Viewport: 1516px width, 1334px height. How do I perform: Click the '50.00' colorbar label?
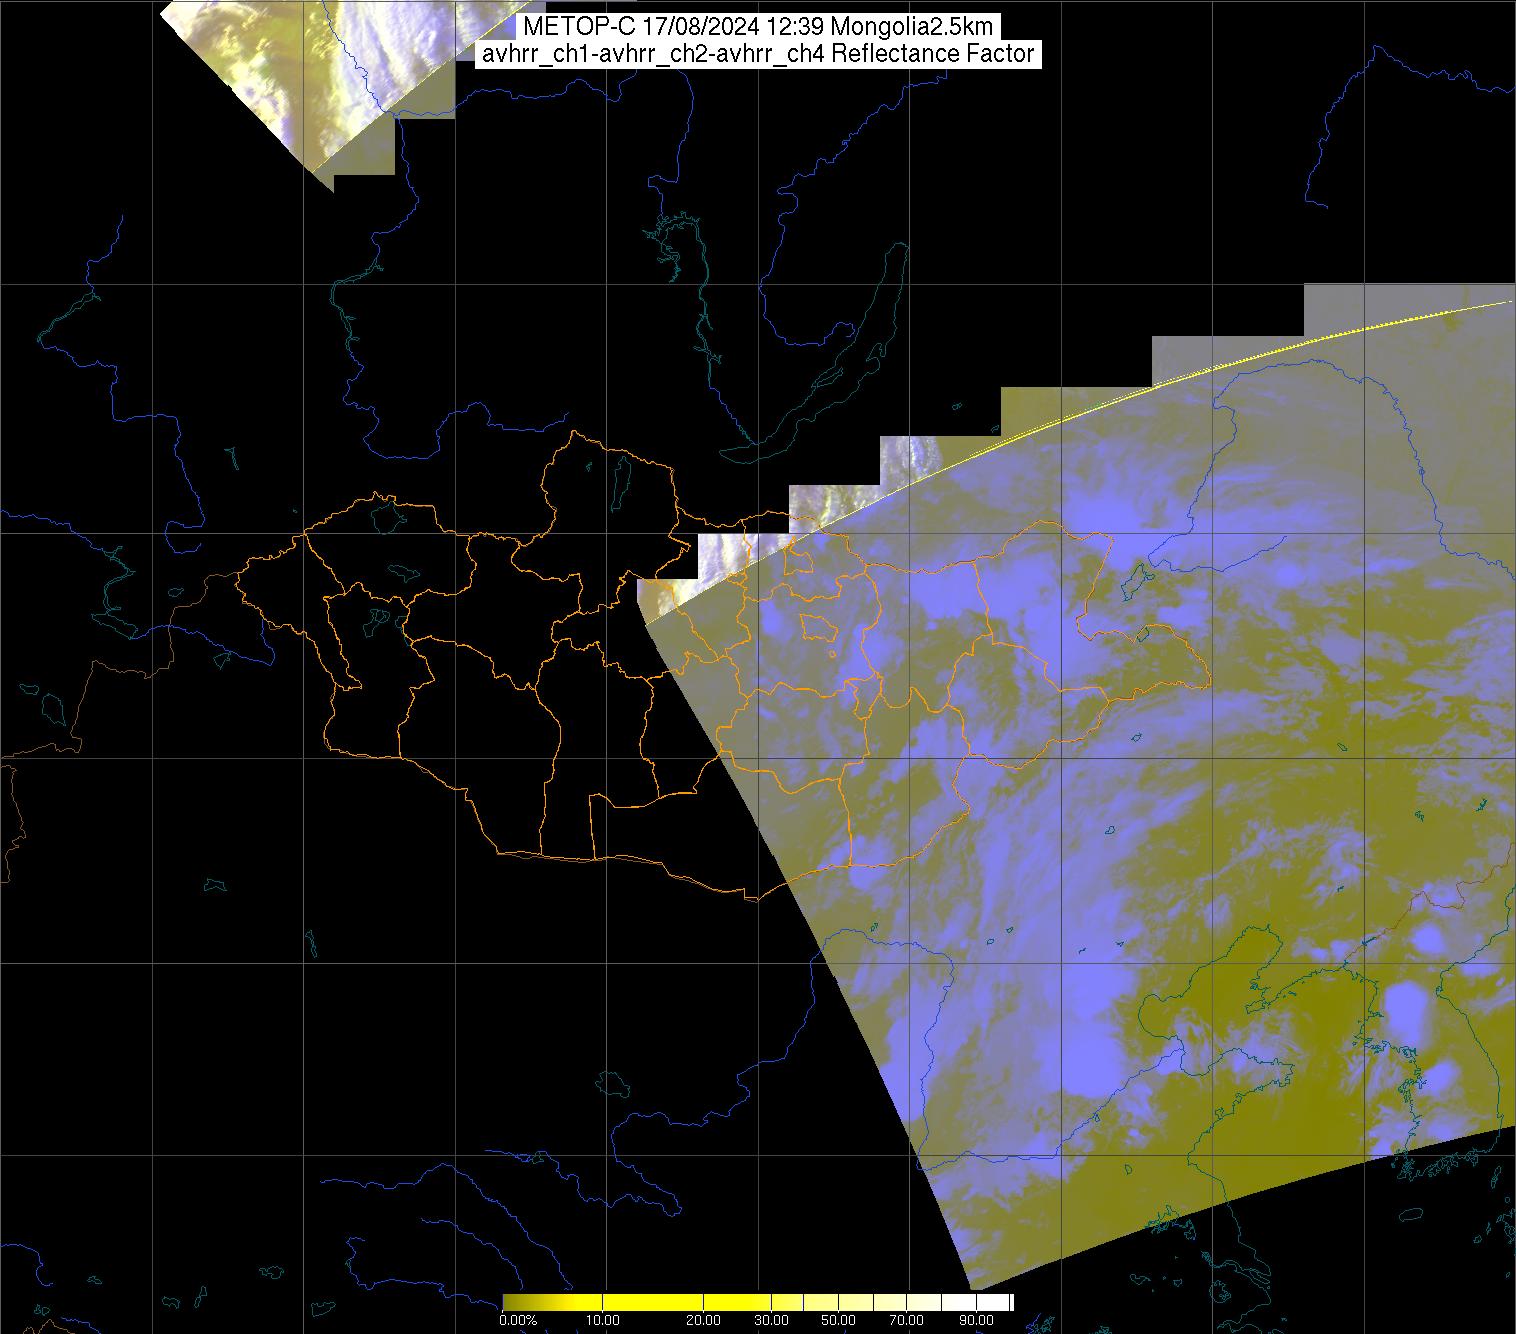click(x=840, y=1320)
